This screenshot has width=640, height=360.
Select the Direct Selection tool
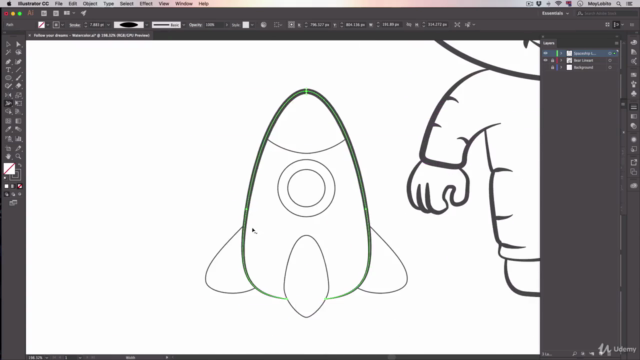point(18,44)
